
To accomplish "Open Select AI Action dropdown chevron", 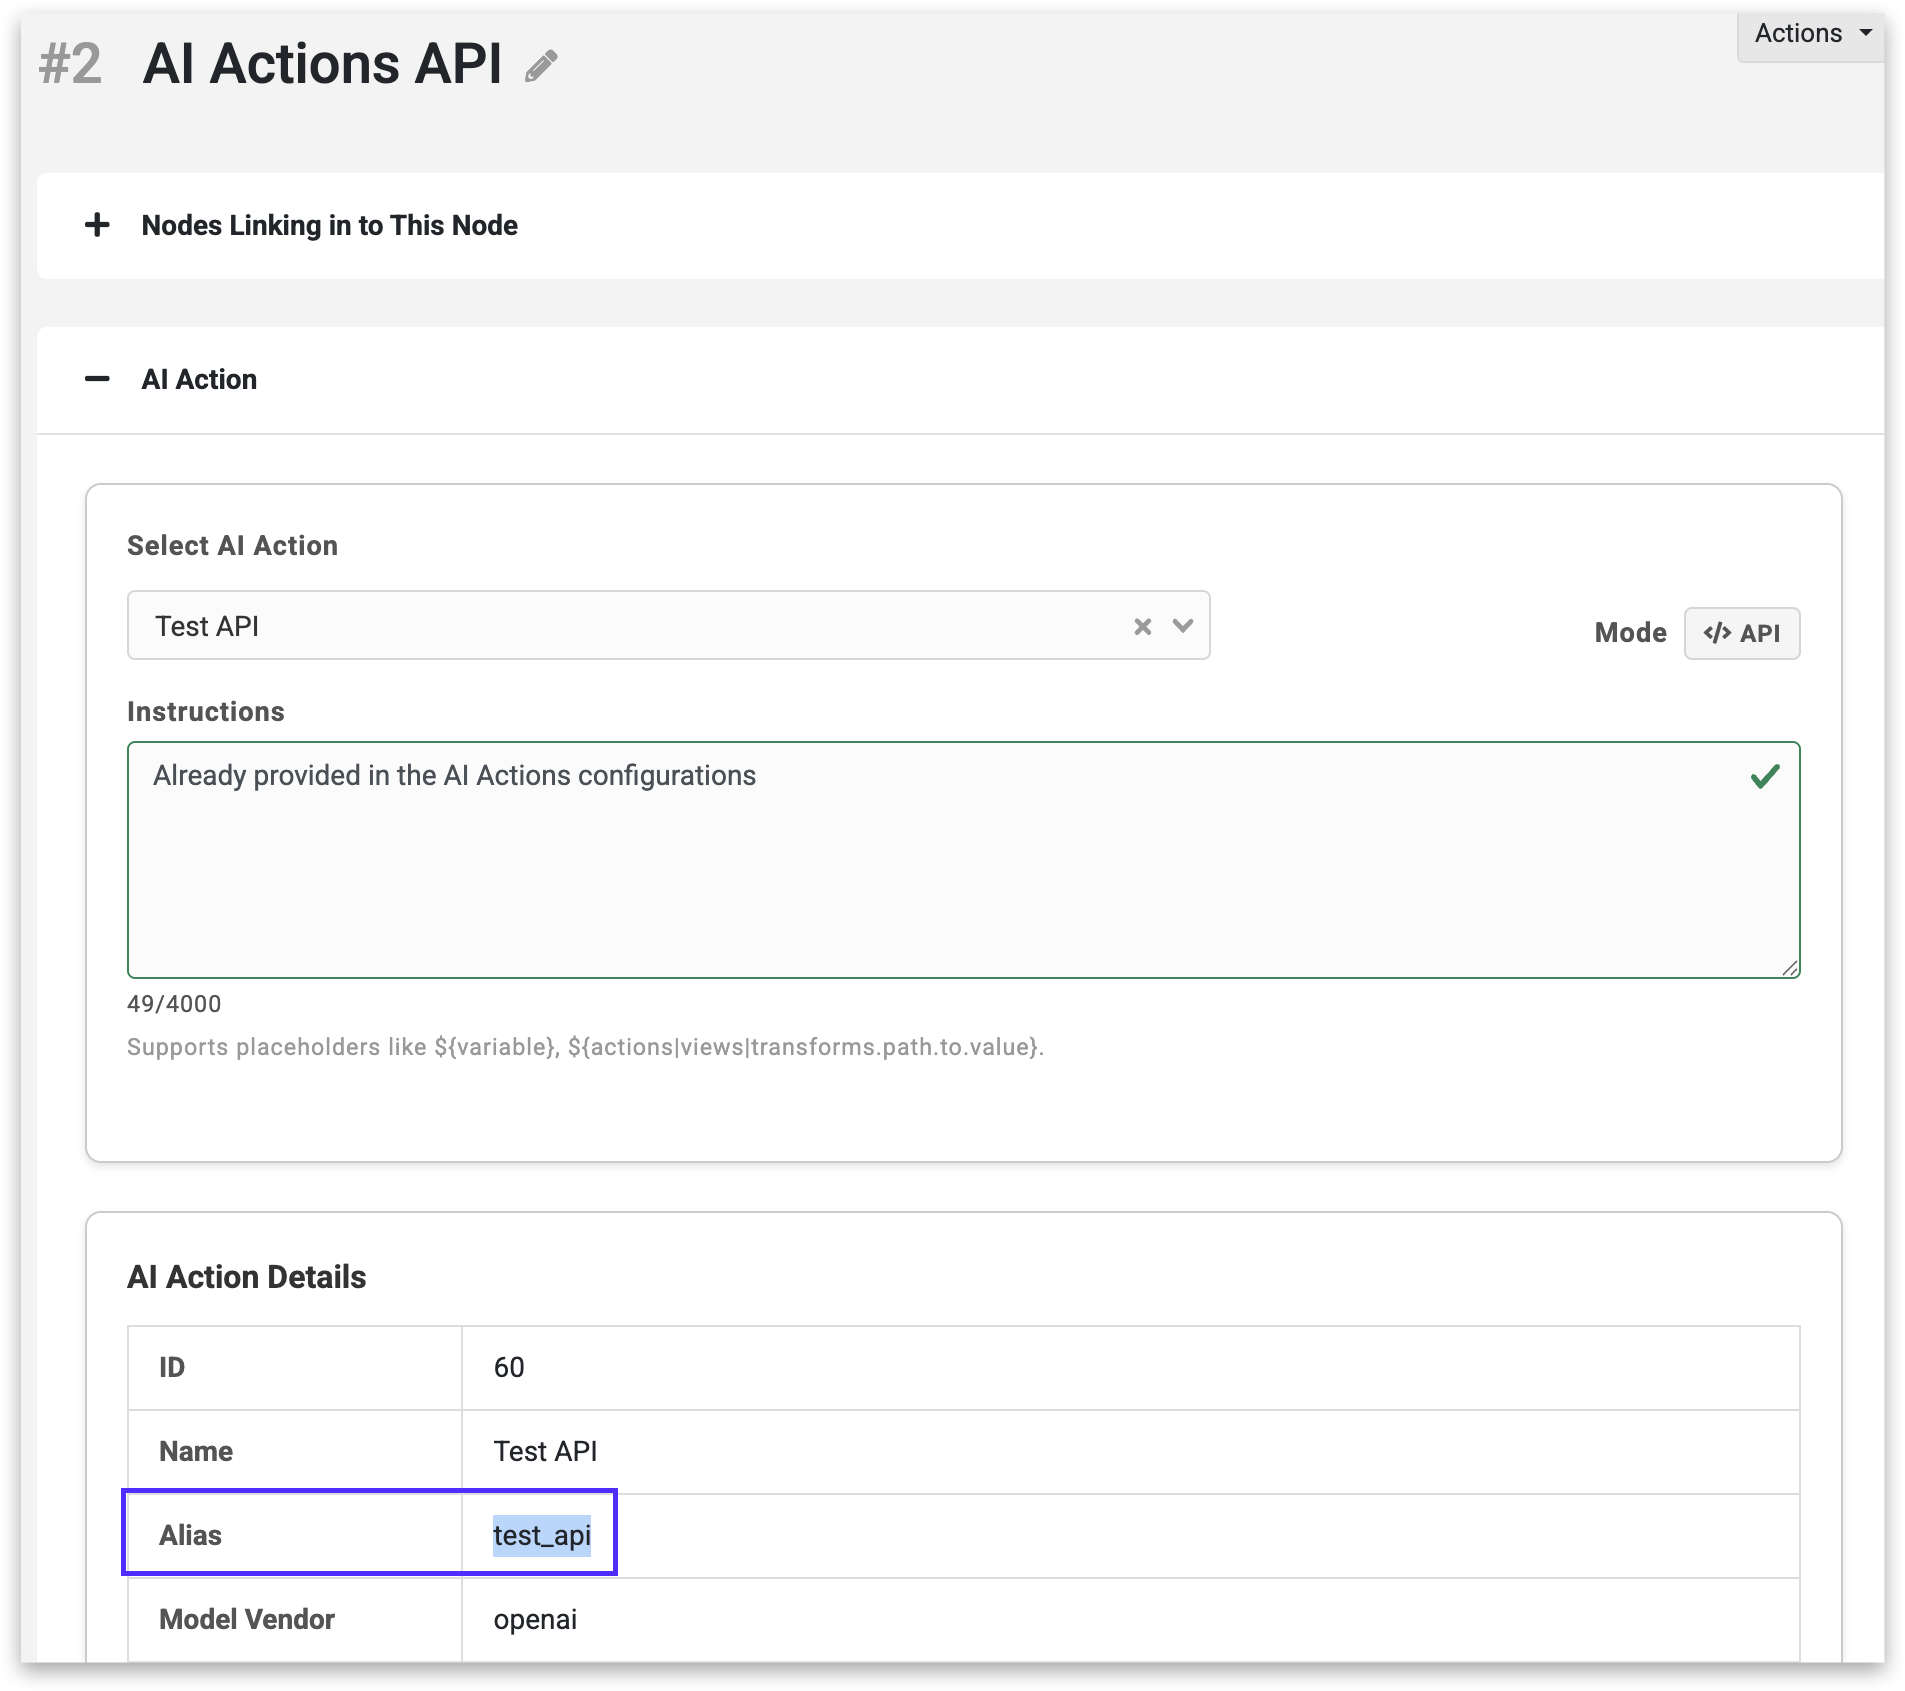I will tap(1183, 626).
